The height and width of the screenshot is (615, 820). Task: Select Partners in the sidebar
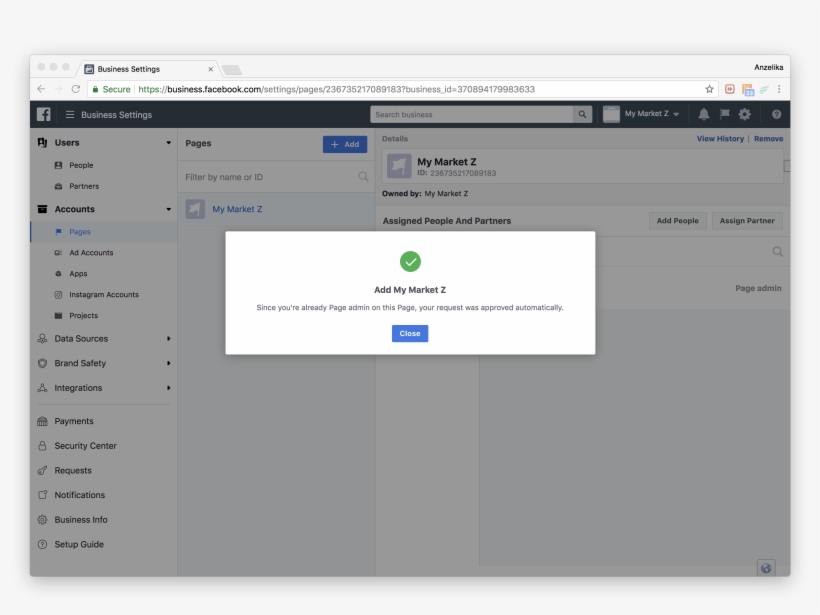click(x=84, y=186)
